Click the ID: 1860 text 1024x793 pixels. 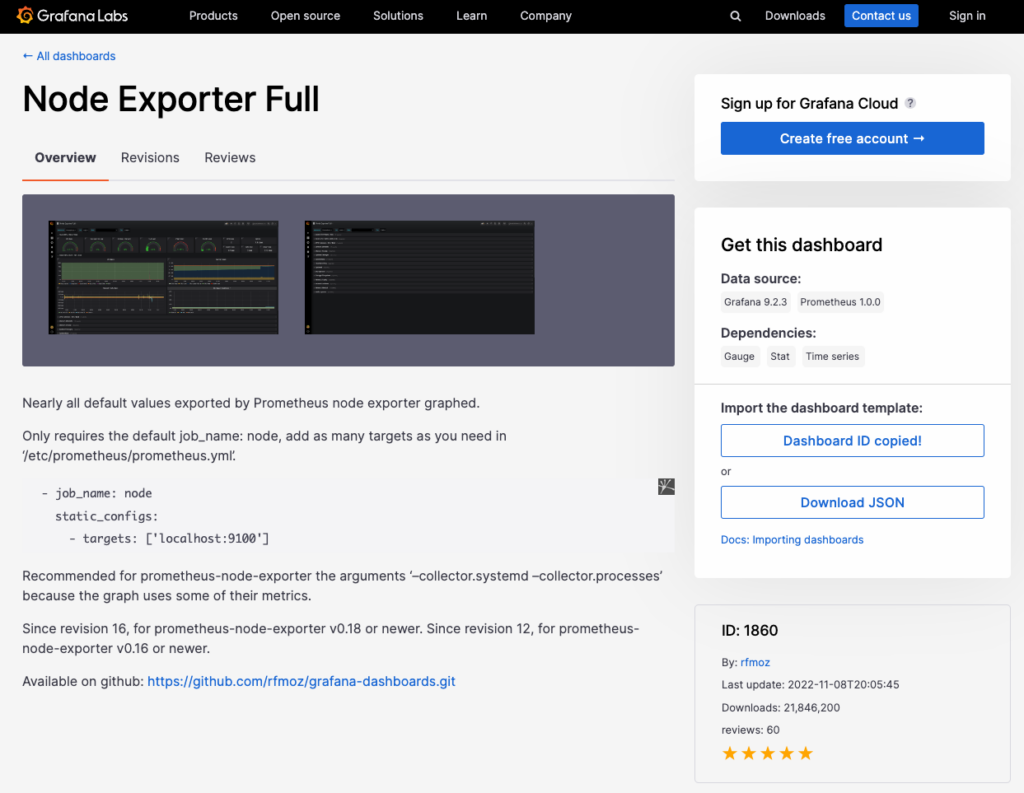point(750,630)
